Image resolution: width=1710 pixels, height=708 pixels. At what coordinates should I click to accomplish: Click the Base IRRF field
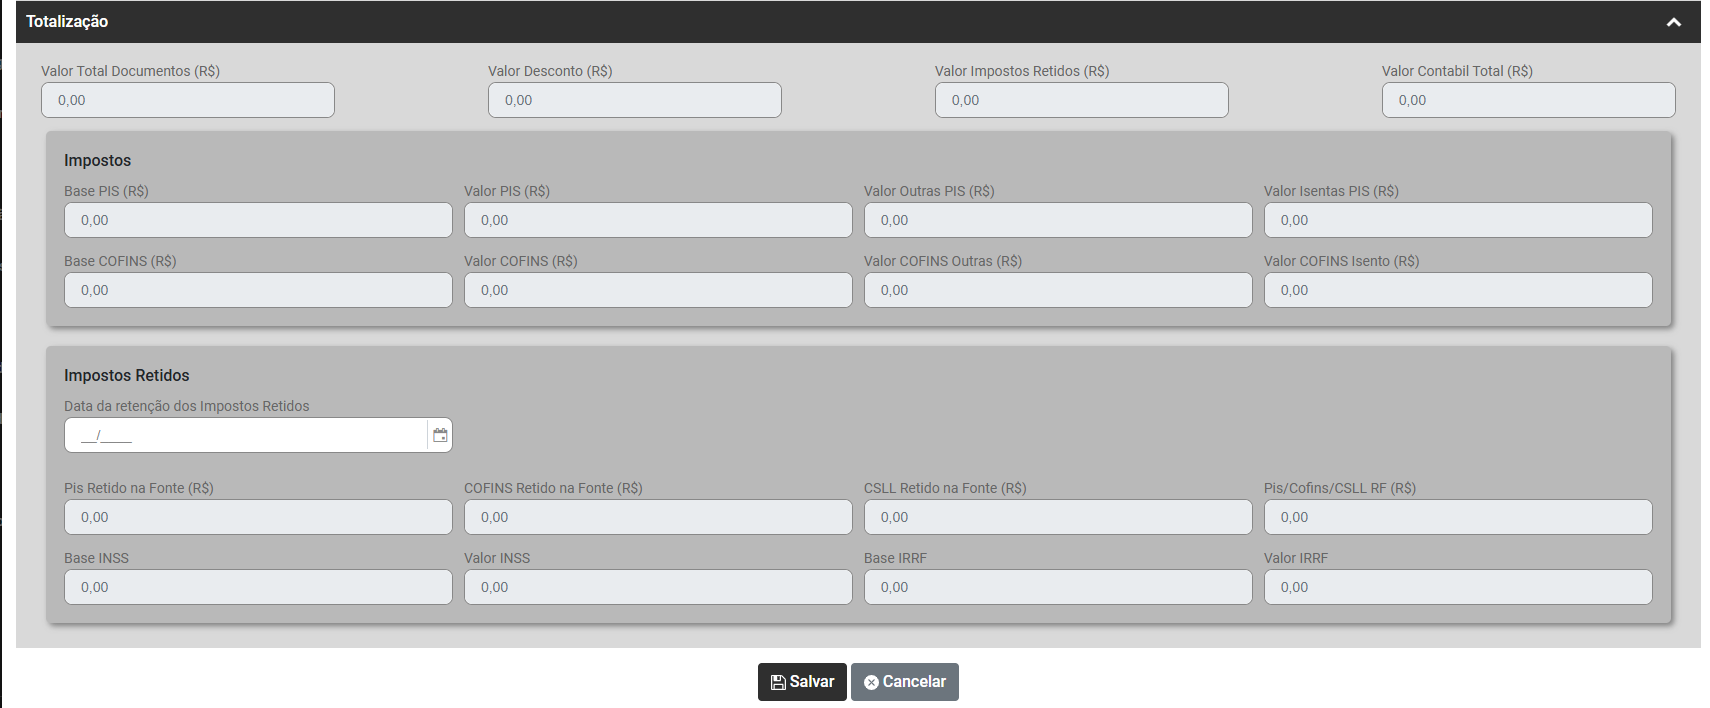tap(1058, 587)
